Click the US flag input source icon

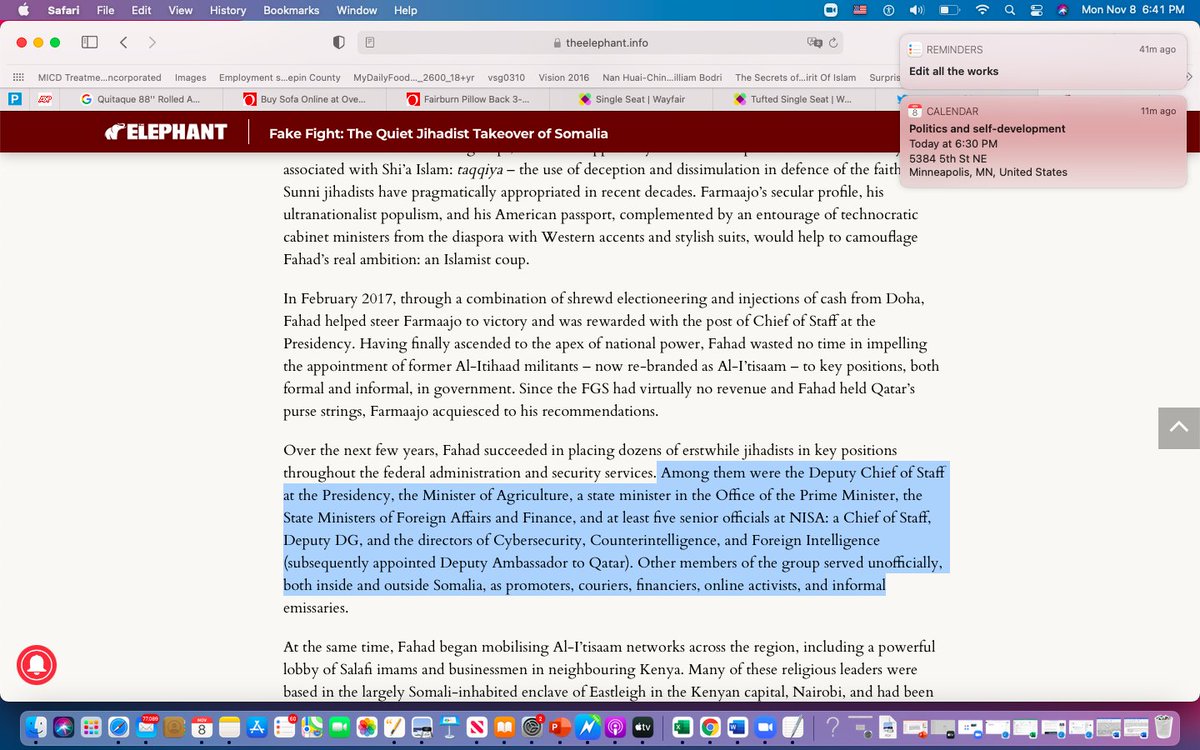coord(859,10)
